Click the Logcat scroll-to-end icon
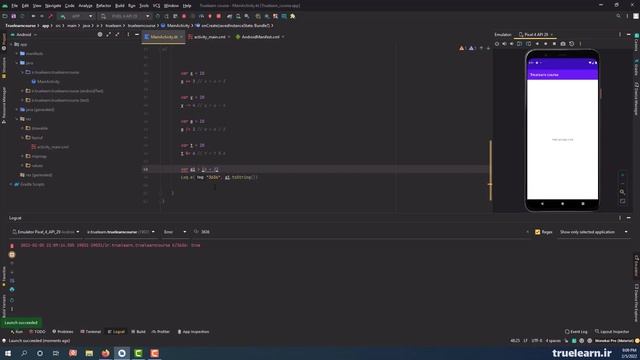 pyautogui.click(x=12, y=254)
